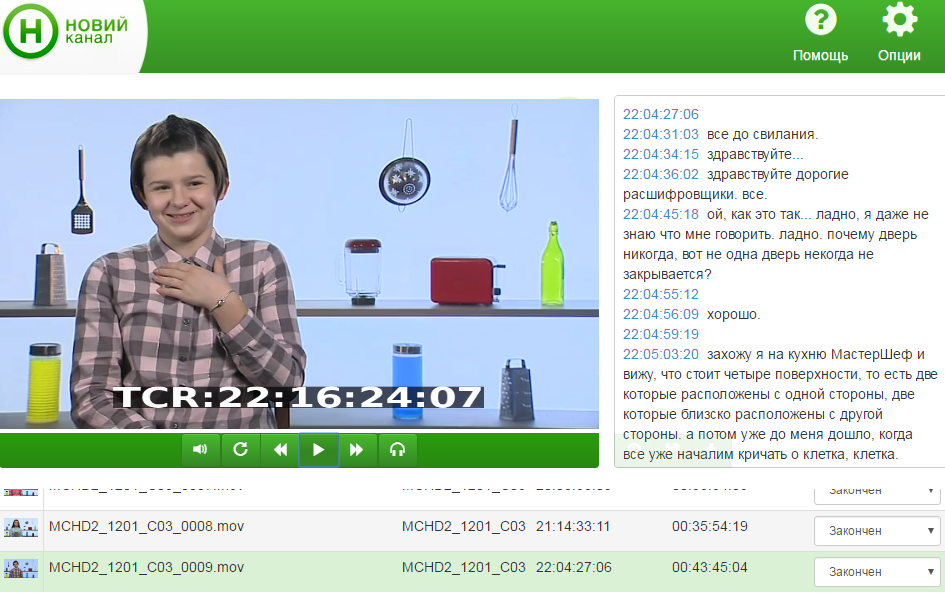Click file name MCHD2_1201_C03_0008.mov
This screenshot has width=945, height=607.
point(146,526)
